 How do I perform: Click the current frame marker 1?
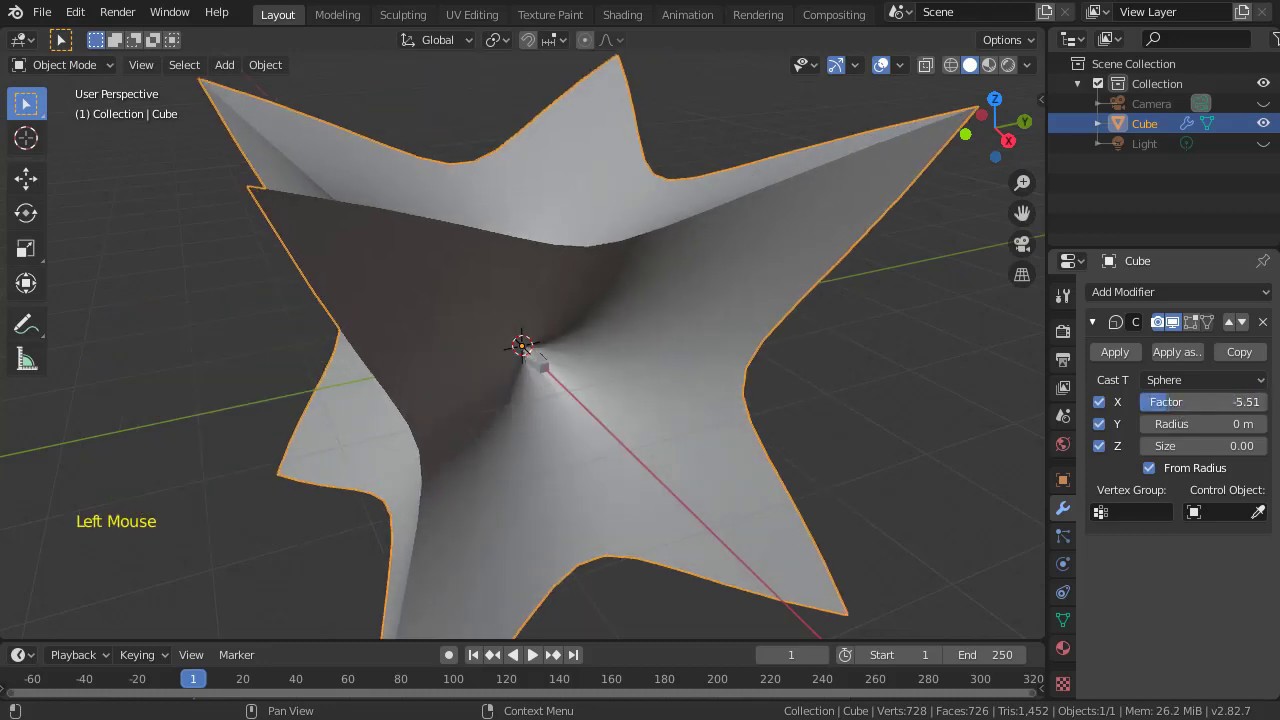[x=193, y=679]
